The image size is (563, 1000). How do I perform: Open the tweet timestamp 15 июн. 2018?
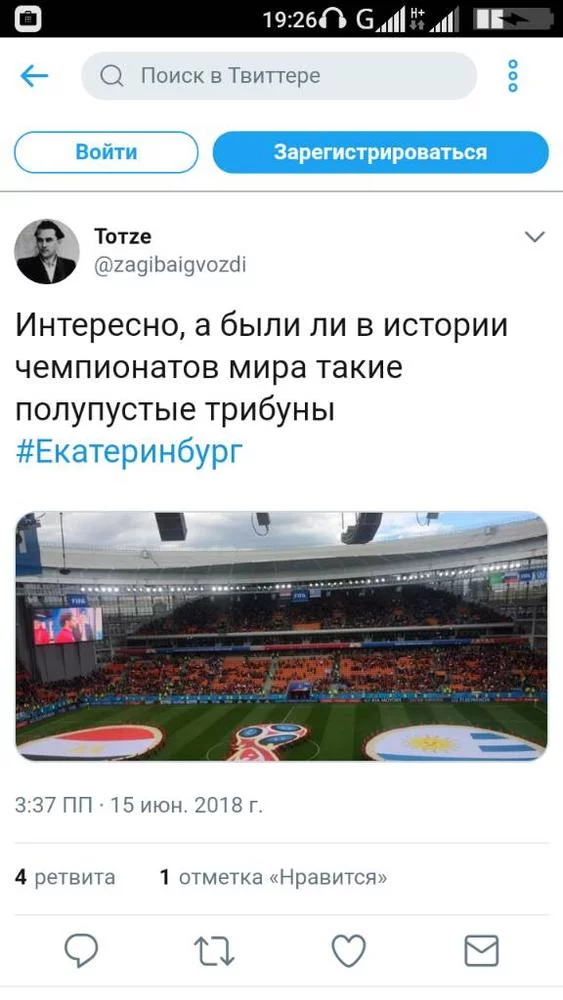139,805
